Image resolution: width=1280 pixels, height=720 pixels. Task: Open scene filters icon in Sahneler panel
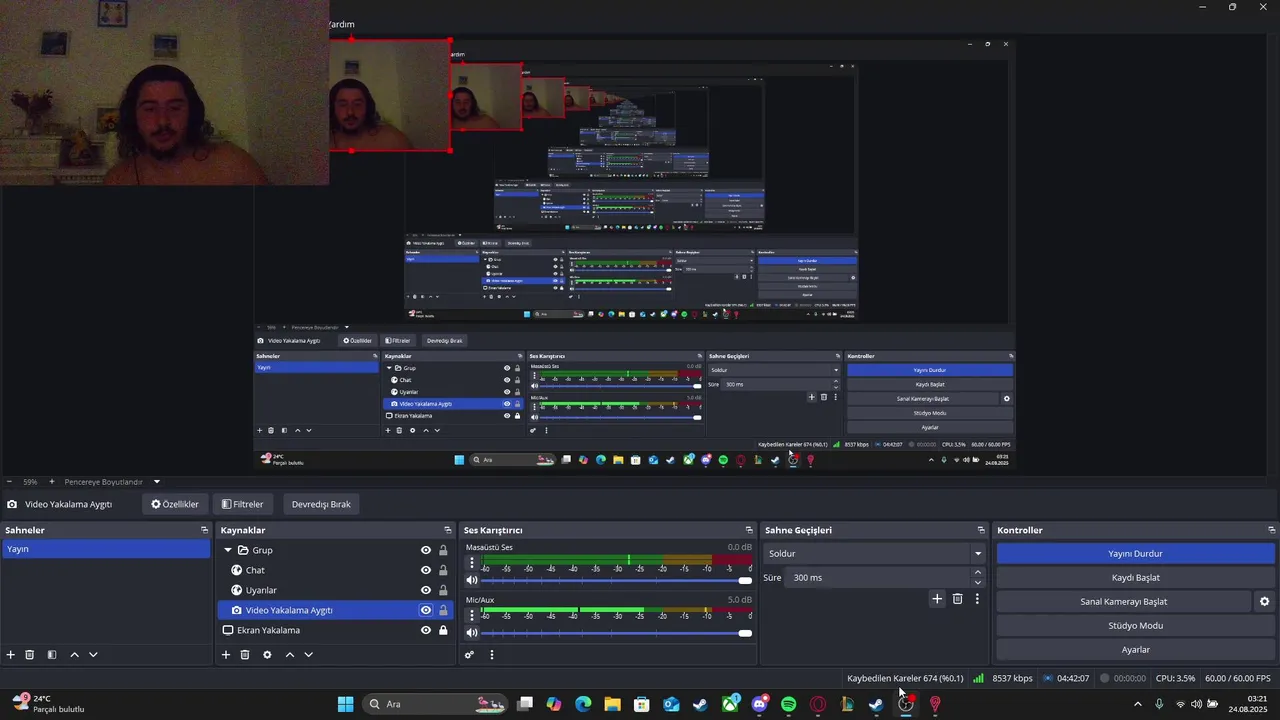tap(52, 655)
